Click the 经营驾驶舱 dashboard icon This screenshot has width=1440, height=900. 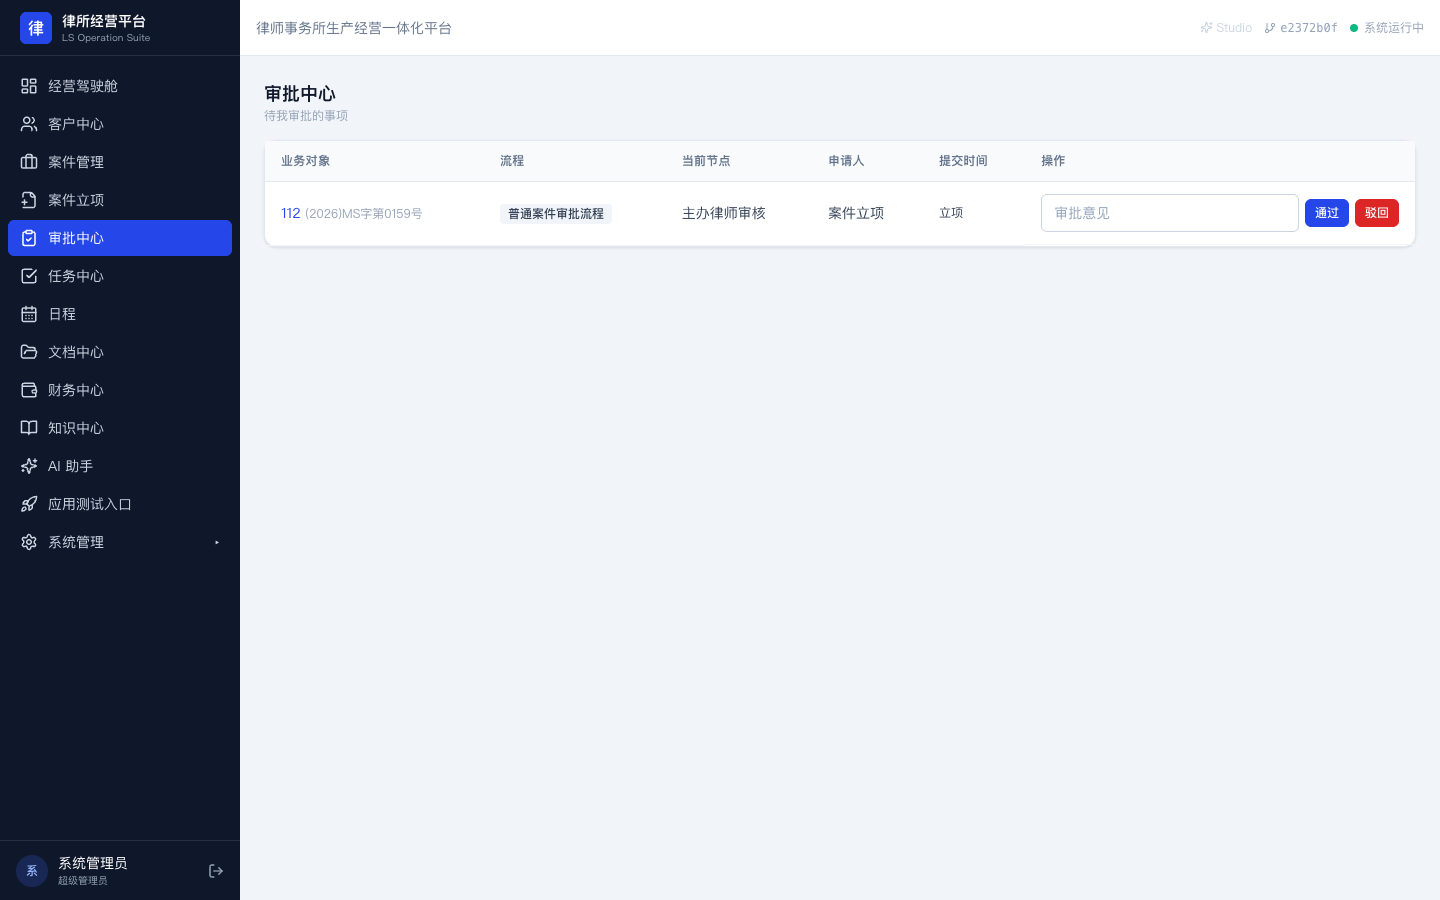tap(29, 86)
